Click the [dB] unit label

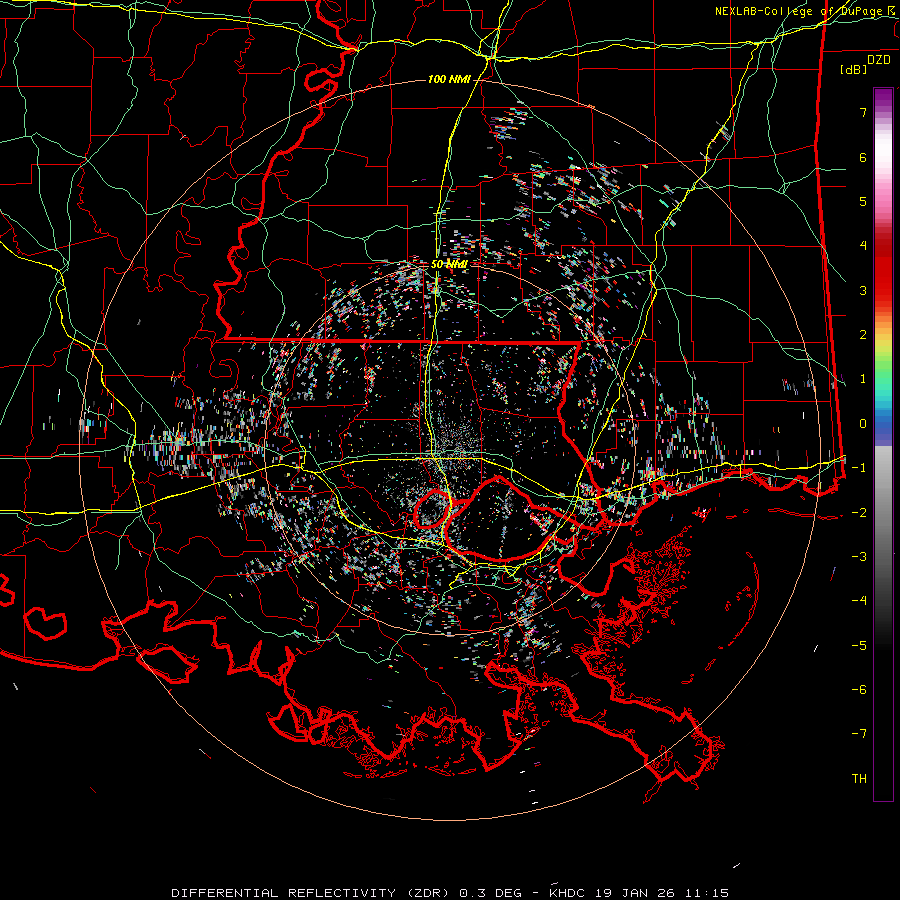[x=854, y=69]
